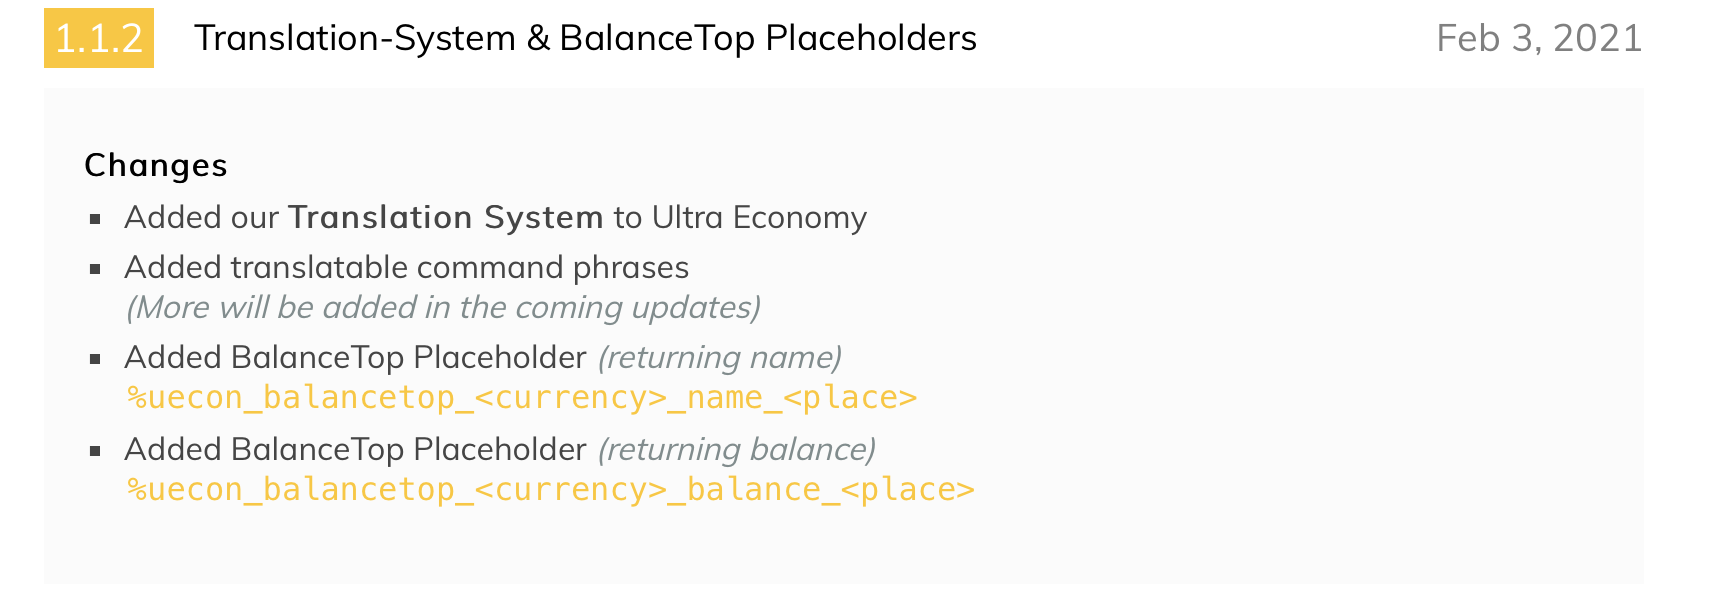Click the Added translatable command phrases line
The image size is (1716, 592).
point(407,267)
